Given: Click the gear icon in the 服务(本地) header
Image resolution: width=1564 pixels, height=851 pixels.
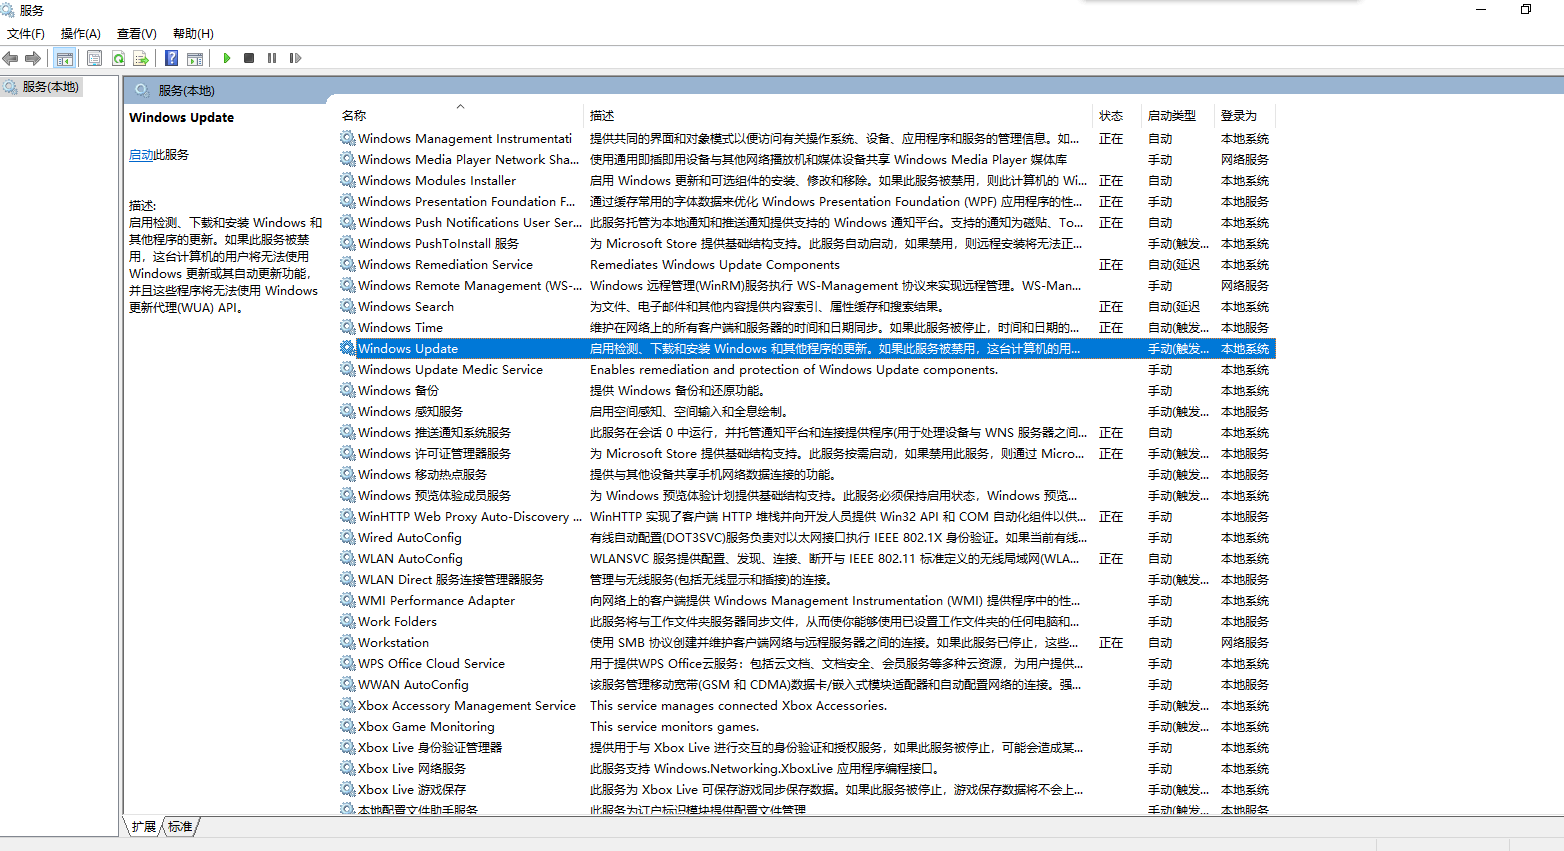Looking at the screenshot, I should click(142, 90).
